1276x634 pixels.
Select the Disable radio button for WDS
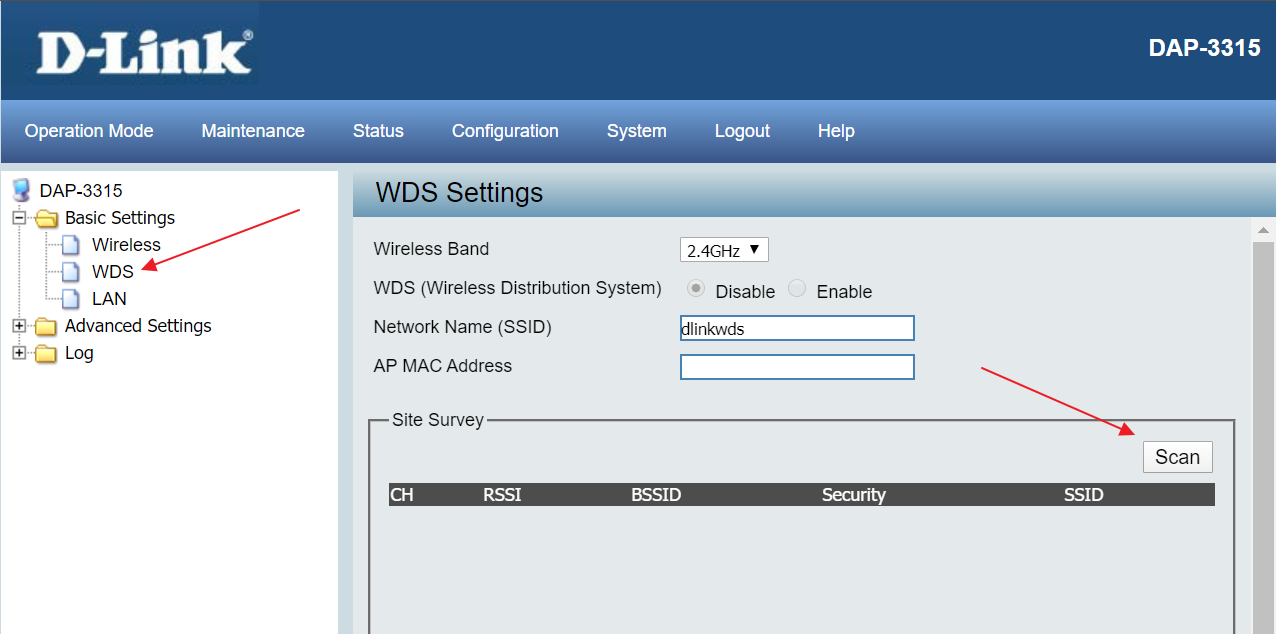(x=696, y=289)
